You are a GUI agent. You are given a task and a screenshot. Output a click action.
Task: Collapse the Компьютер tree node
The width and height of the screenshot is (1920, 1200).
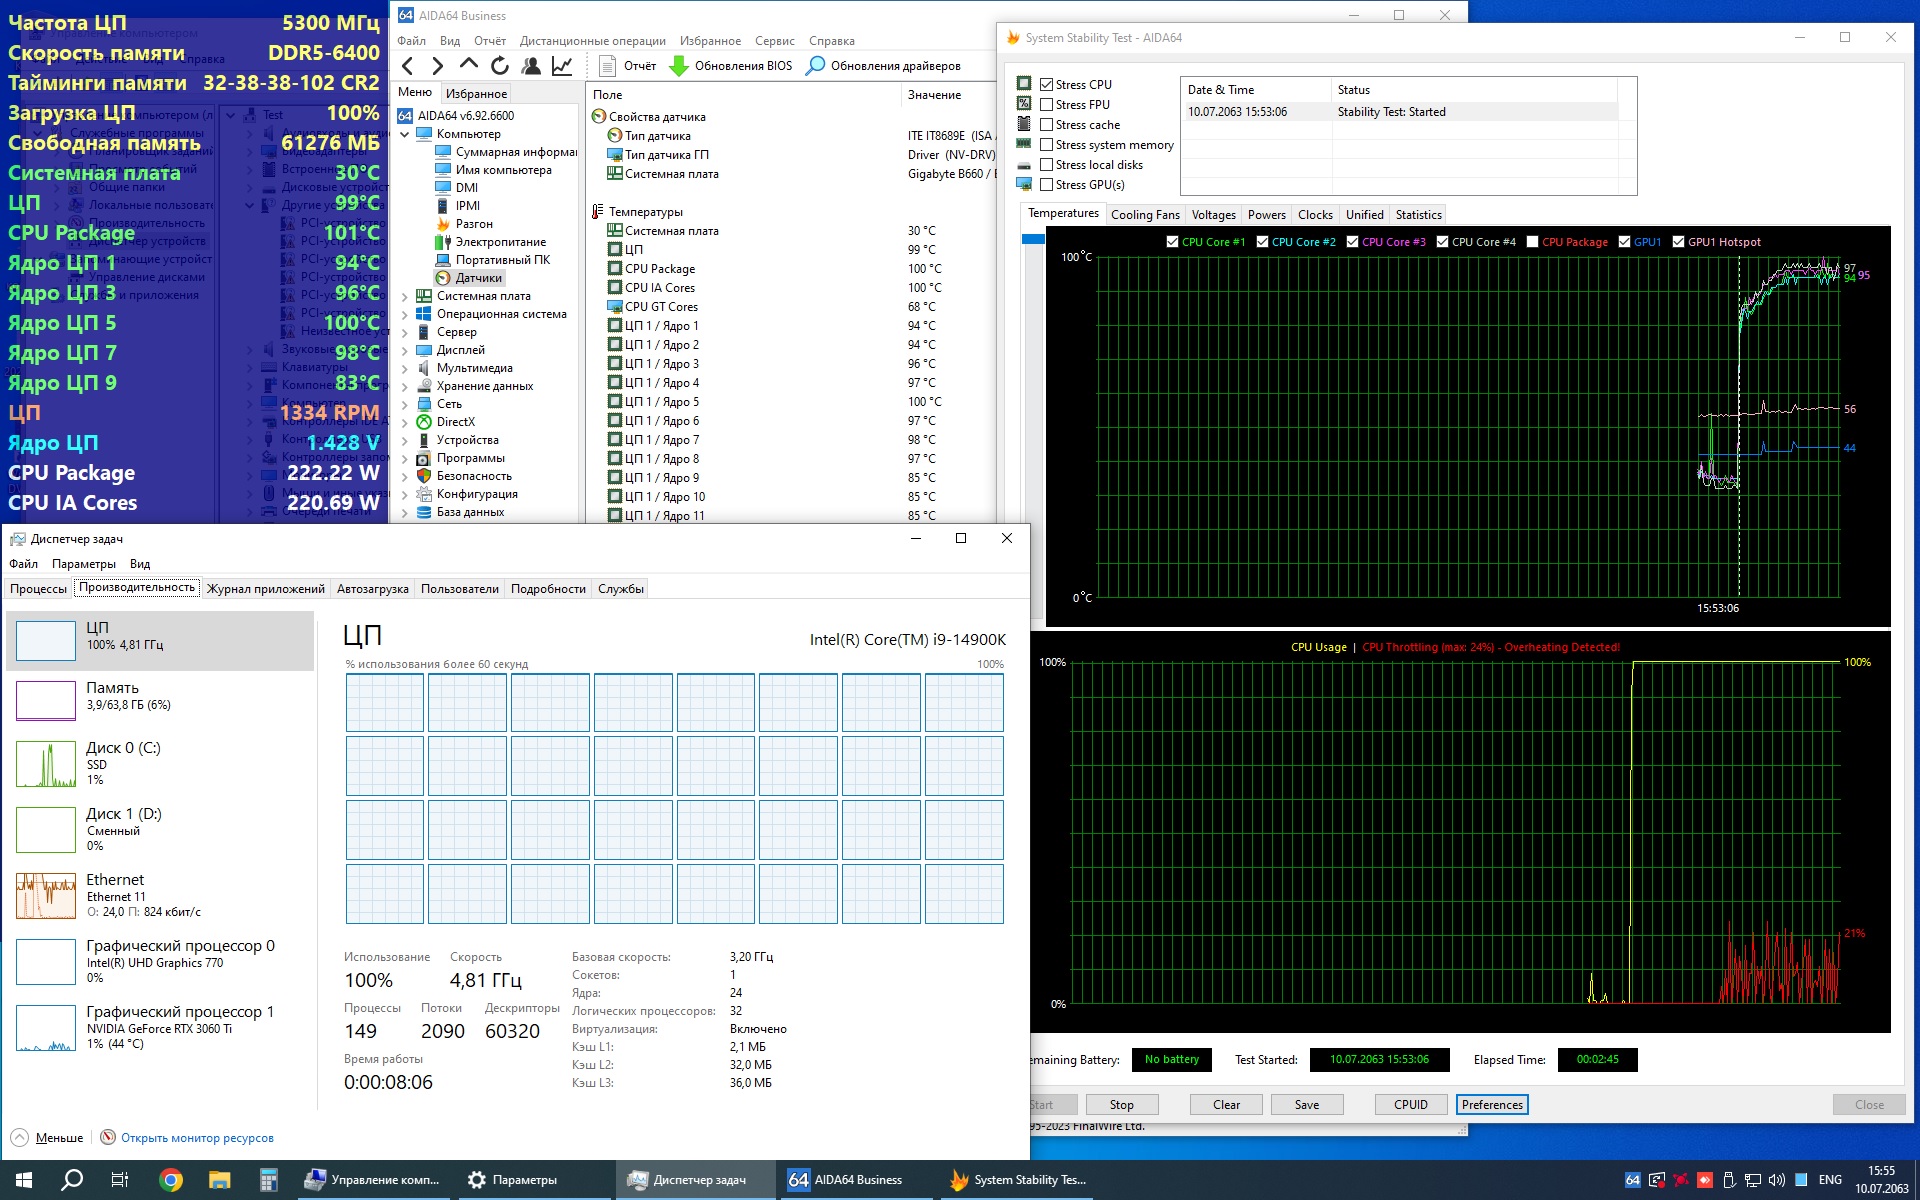405,134
